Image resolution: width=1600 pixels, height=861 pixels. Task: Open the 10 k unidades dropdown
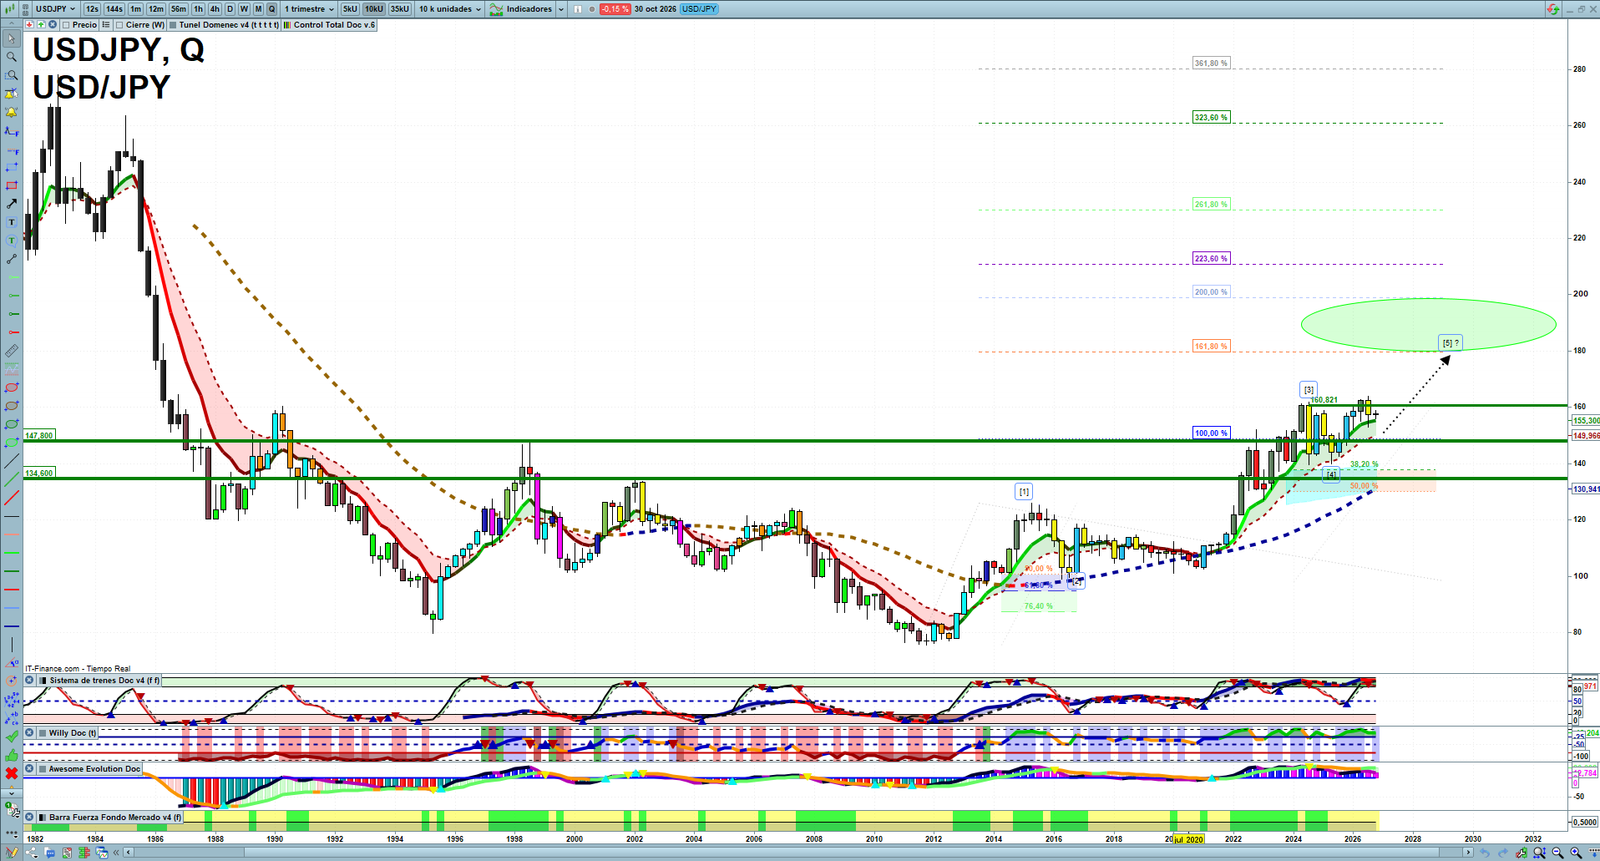tap(449, 9)
